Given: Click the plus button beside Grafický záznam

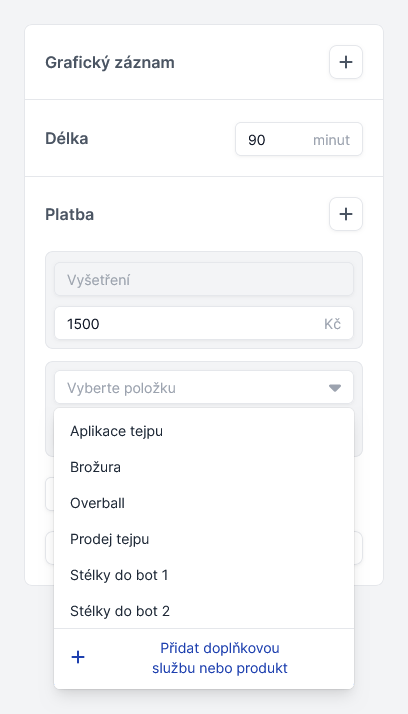Looking at the screenshot, I should pyautogui.click(x=346, y=62).
